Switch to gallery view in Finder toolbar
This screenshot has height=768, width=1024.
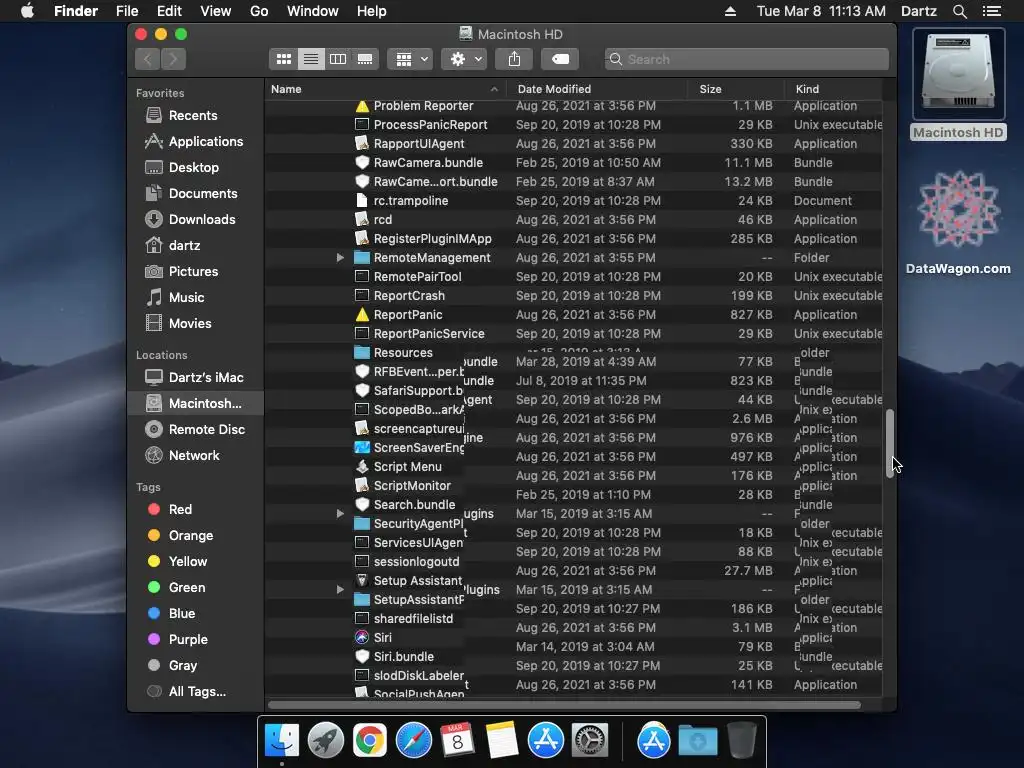coord(365,59)
